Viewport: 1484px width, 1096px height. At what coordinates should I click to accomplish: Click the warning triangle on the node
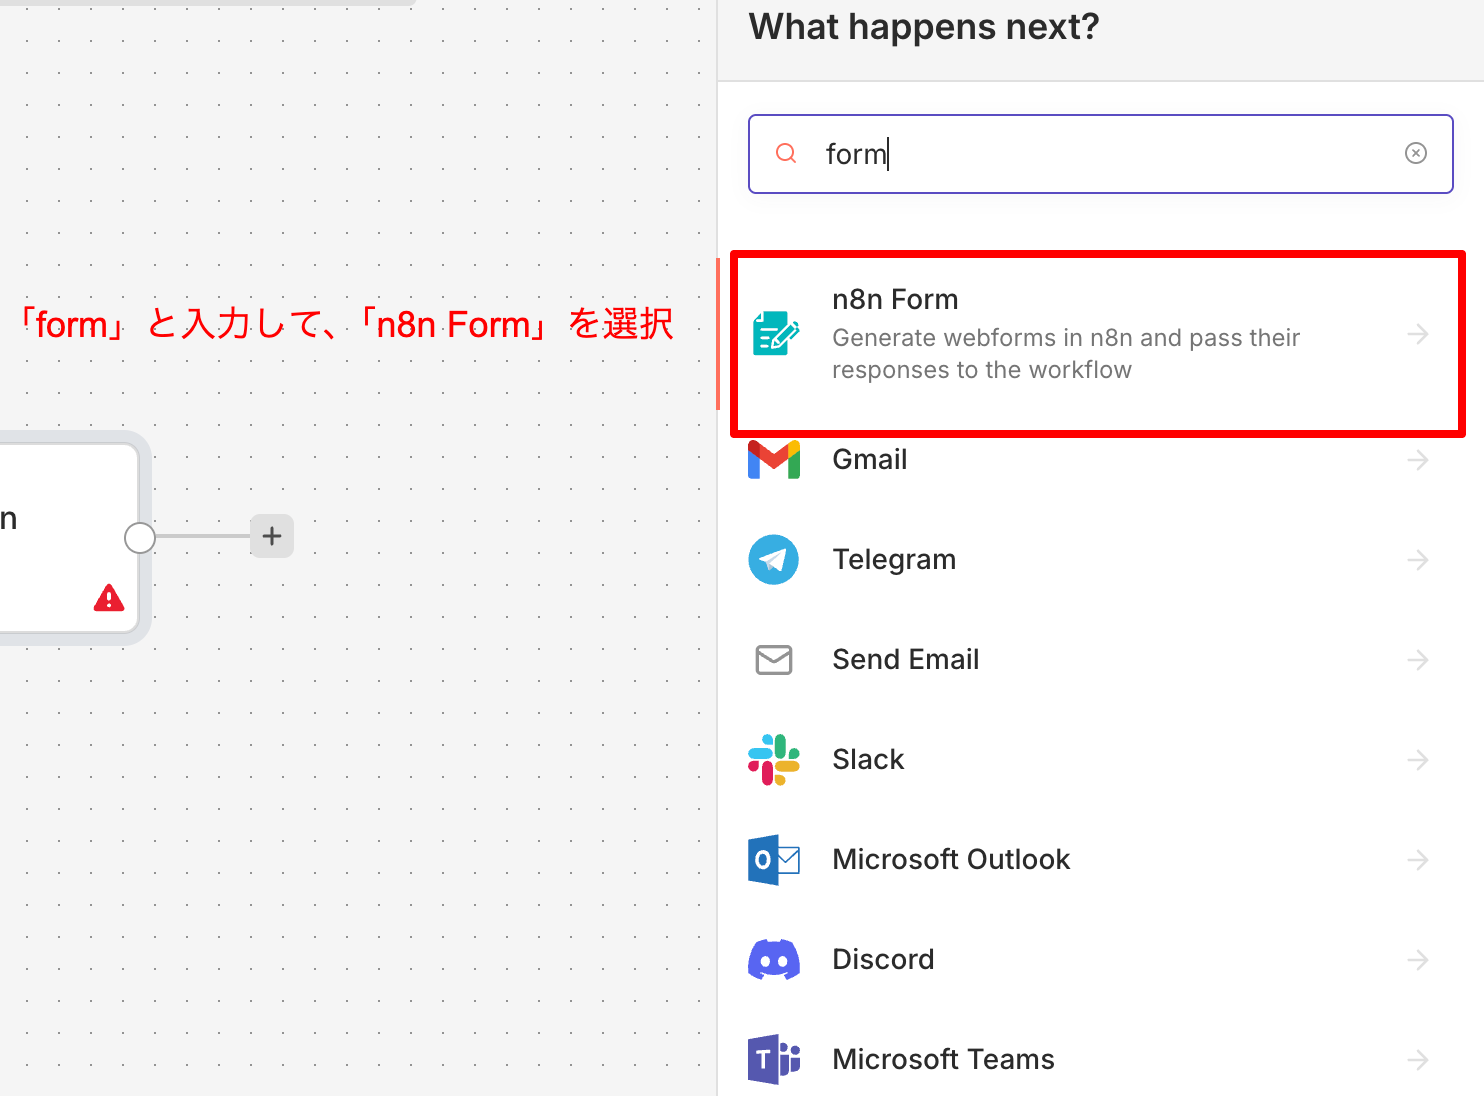tap(108, 598)
